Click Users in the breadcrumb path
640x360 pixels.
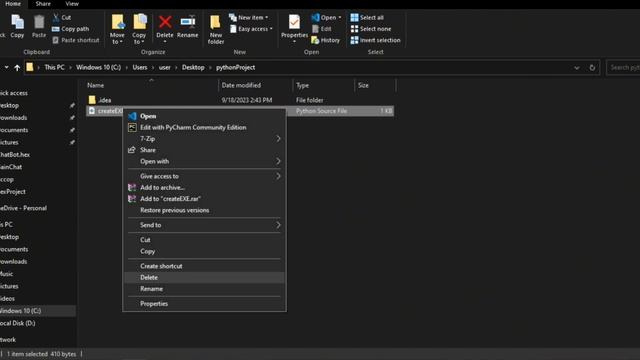pos(140,67)
